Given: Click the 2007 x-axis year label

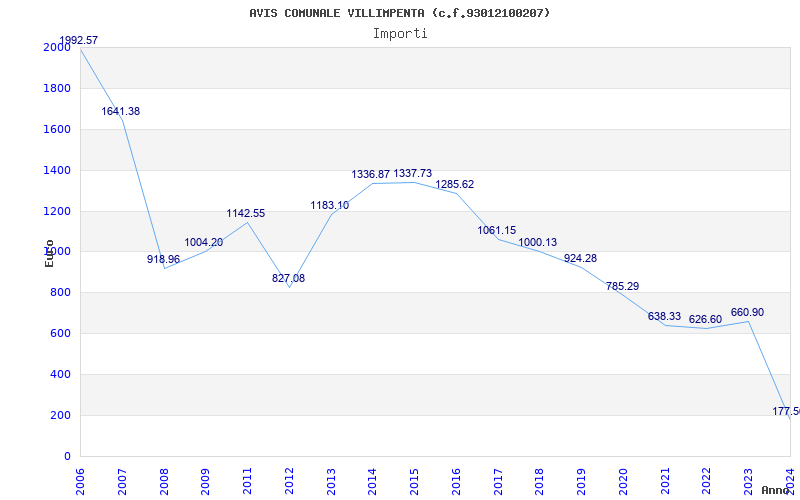Looking at the screenshot, I should [x=122, y=481].
